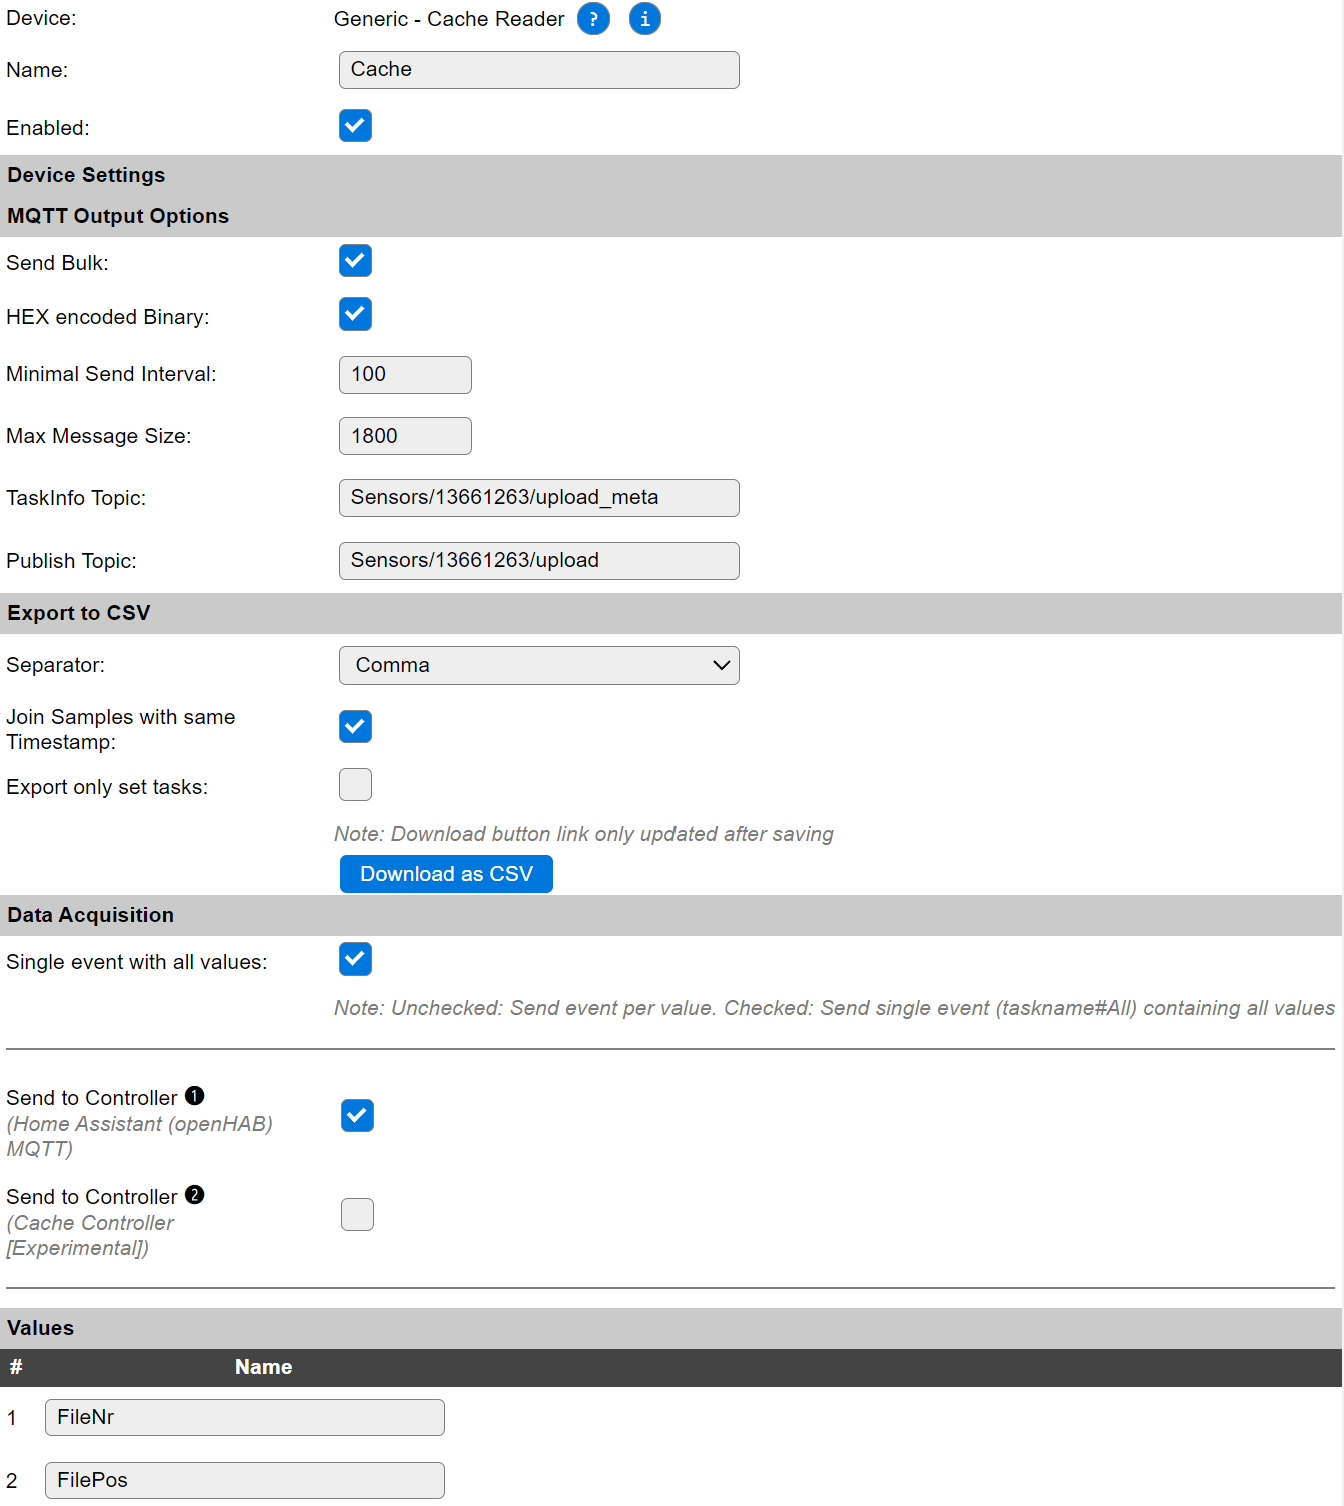Click the Publish Topic input field

pos(539,561)
